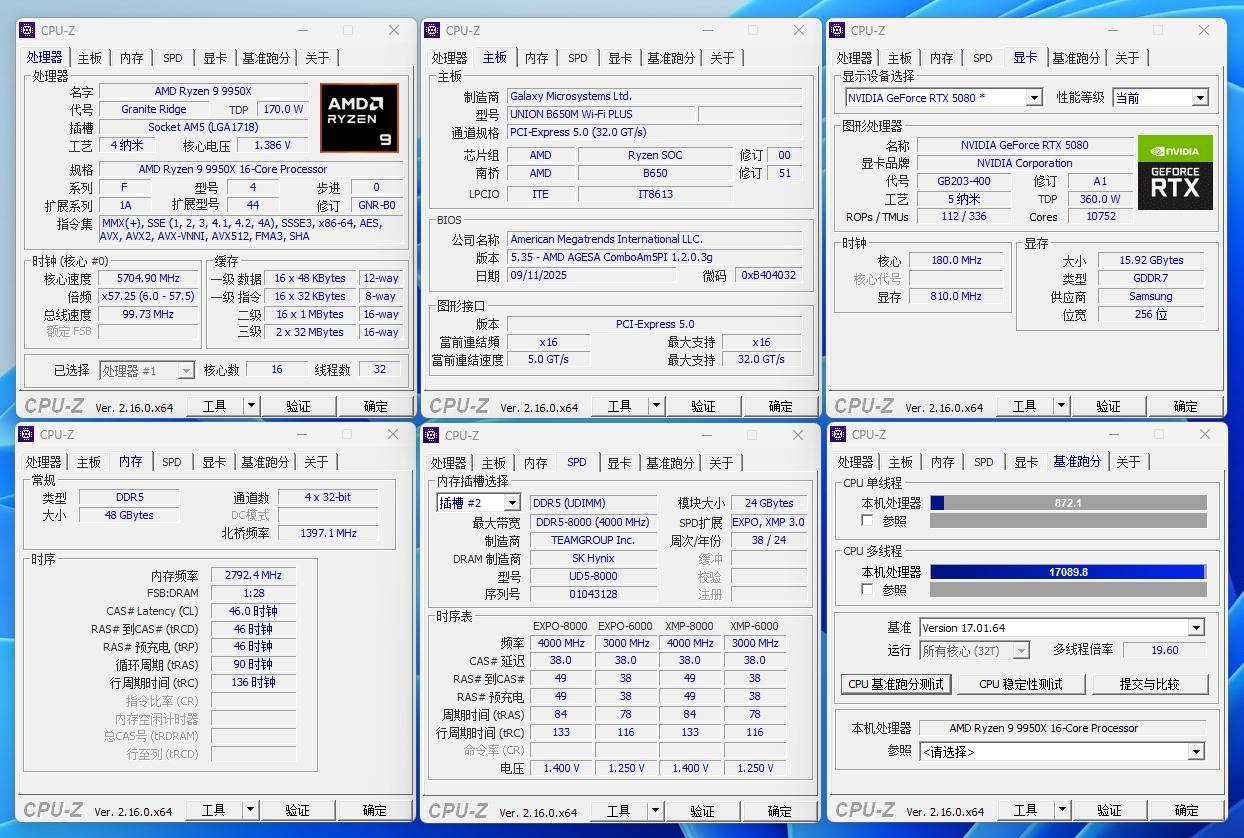
Task: Click CPU-Z title icon of the mainboard window
Action: (432, 31)
